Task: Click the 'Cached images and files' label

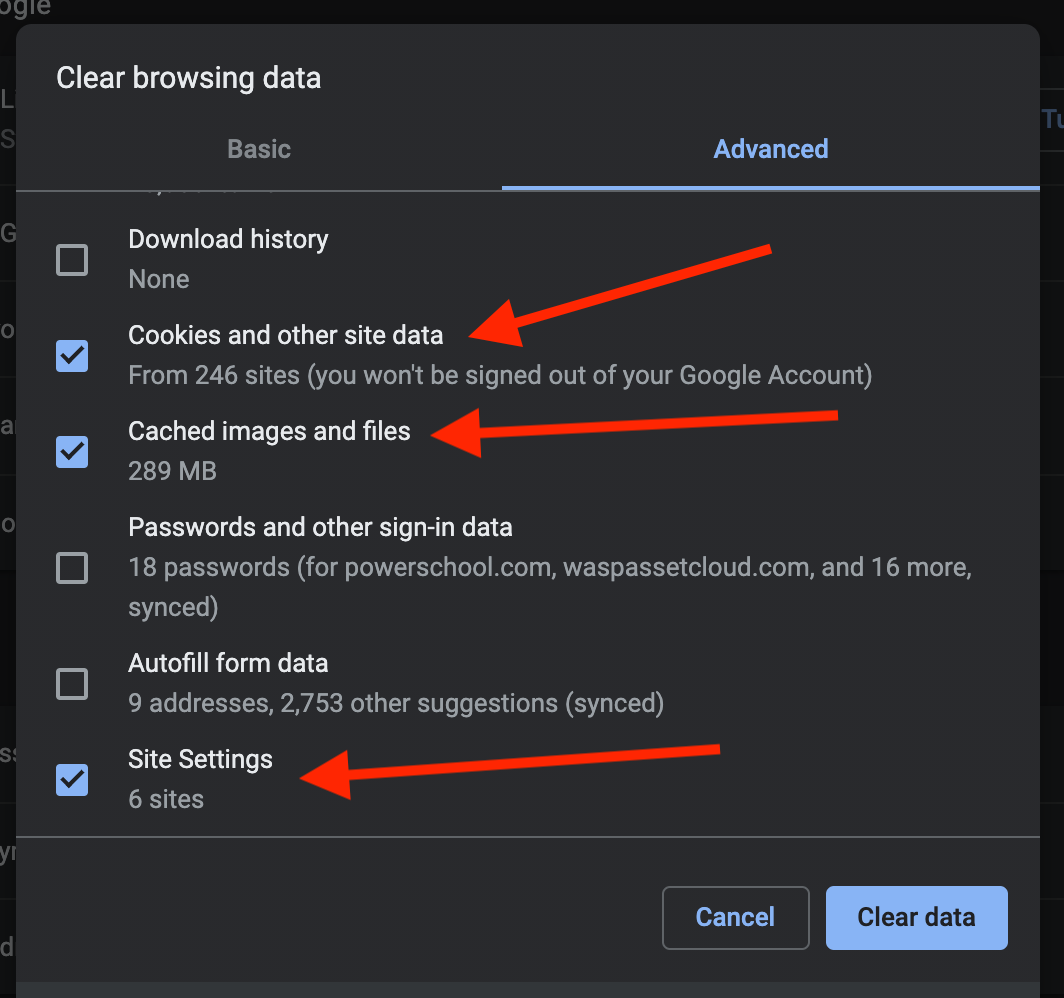Action: click(x=269, y=431)
